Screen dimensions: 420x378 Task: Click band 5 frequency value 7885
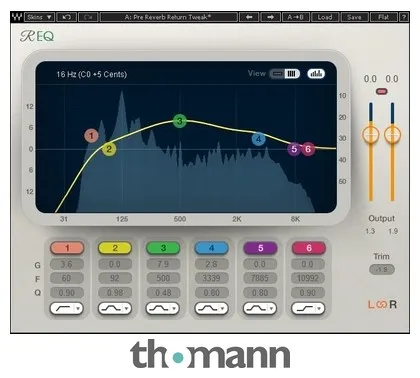(x=260, y=278)
